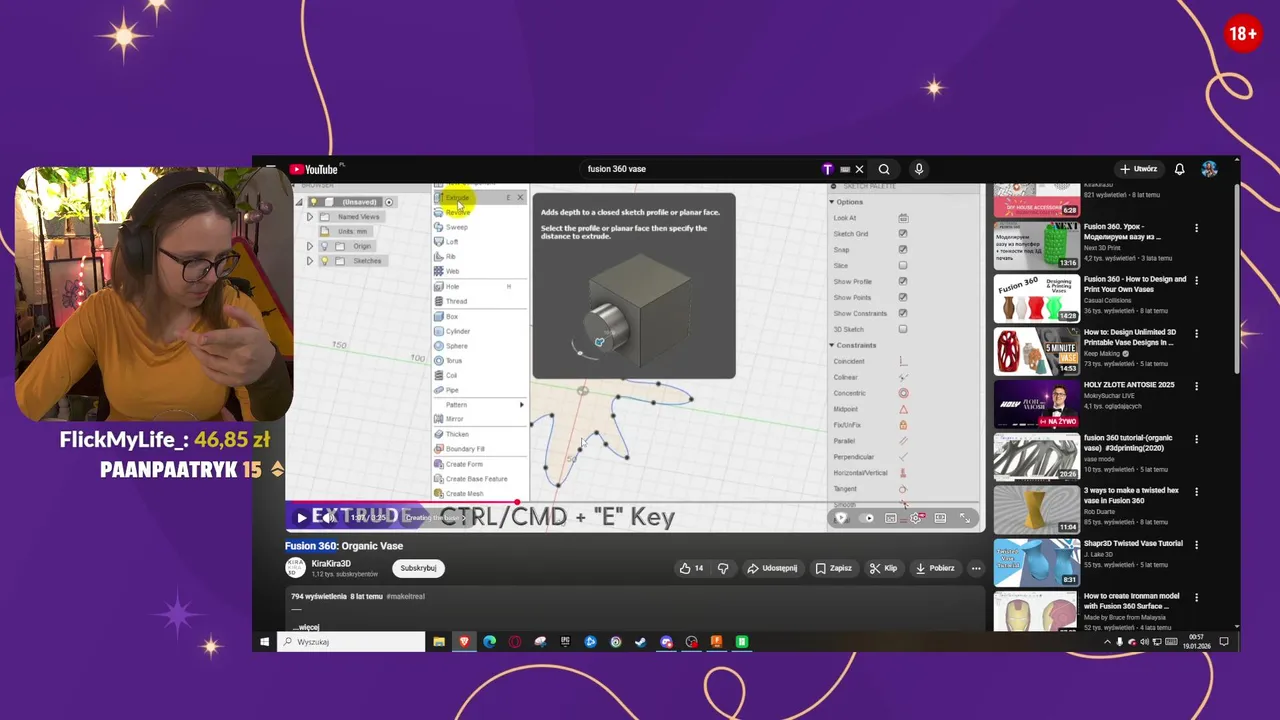The image size is (1280, 720).
Task: Toggle the Show Constraints checkbox
Action: [x=903, y=313]
